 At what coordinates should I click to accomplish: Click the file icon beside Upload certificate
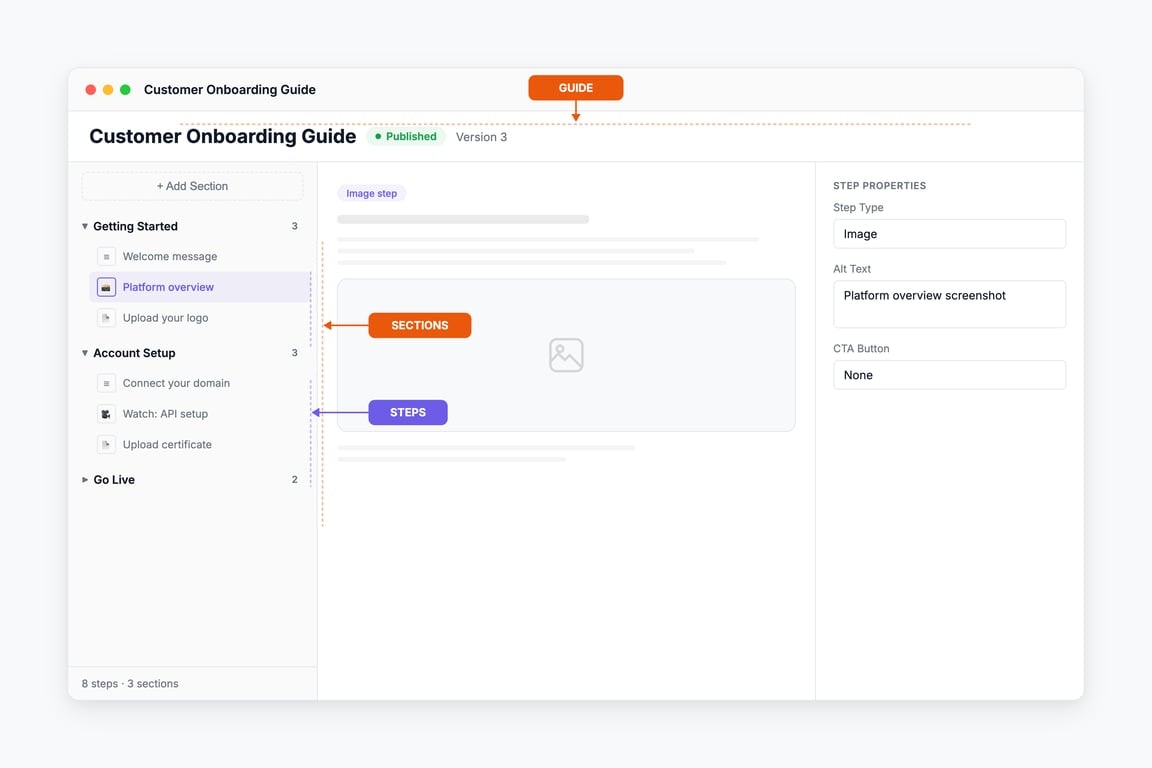pyautogui.click(x=106, y=444)
